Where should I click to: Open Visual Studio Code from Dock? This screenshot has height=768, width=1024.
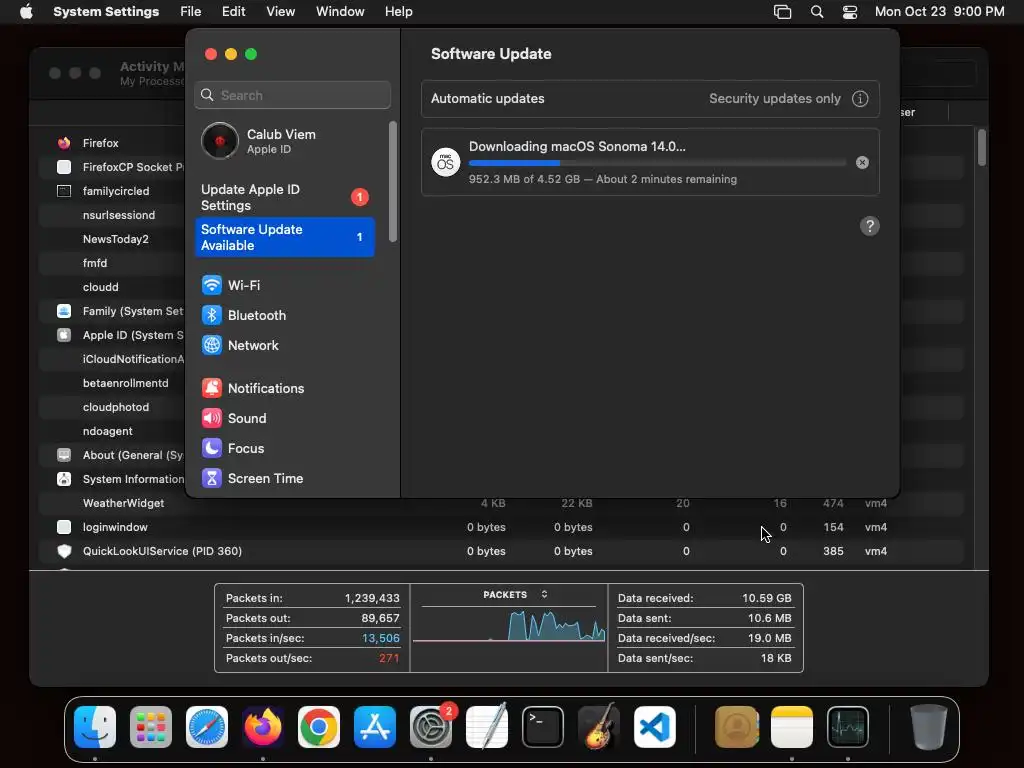654,727
